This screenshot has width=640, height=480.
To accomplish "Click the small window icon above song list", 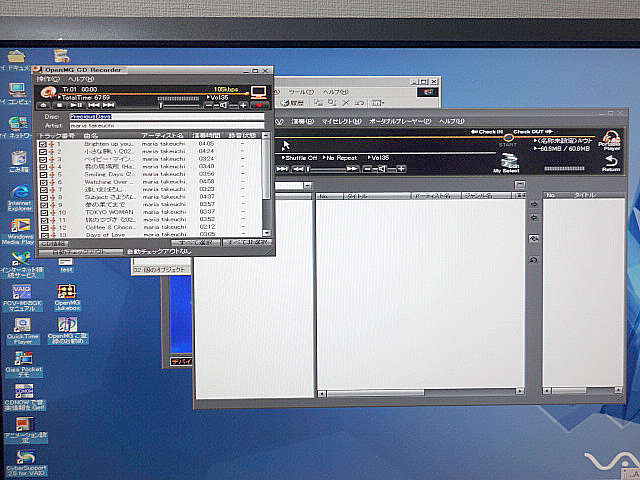I will [x=520, y=185].
